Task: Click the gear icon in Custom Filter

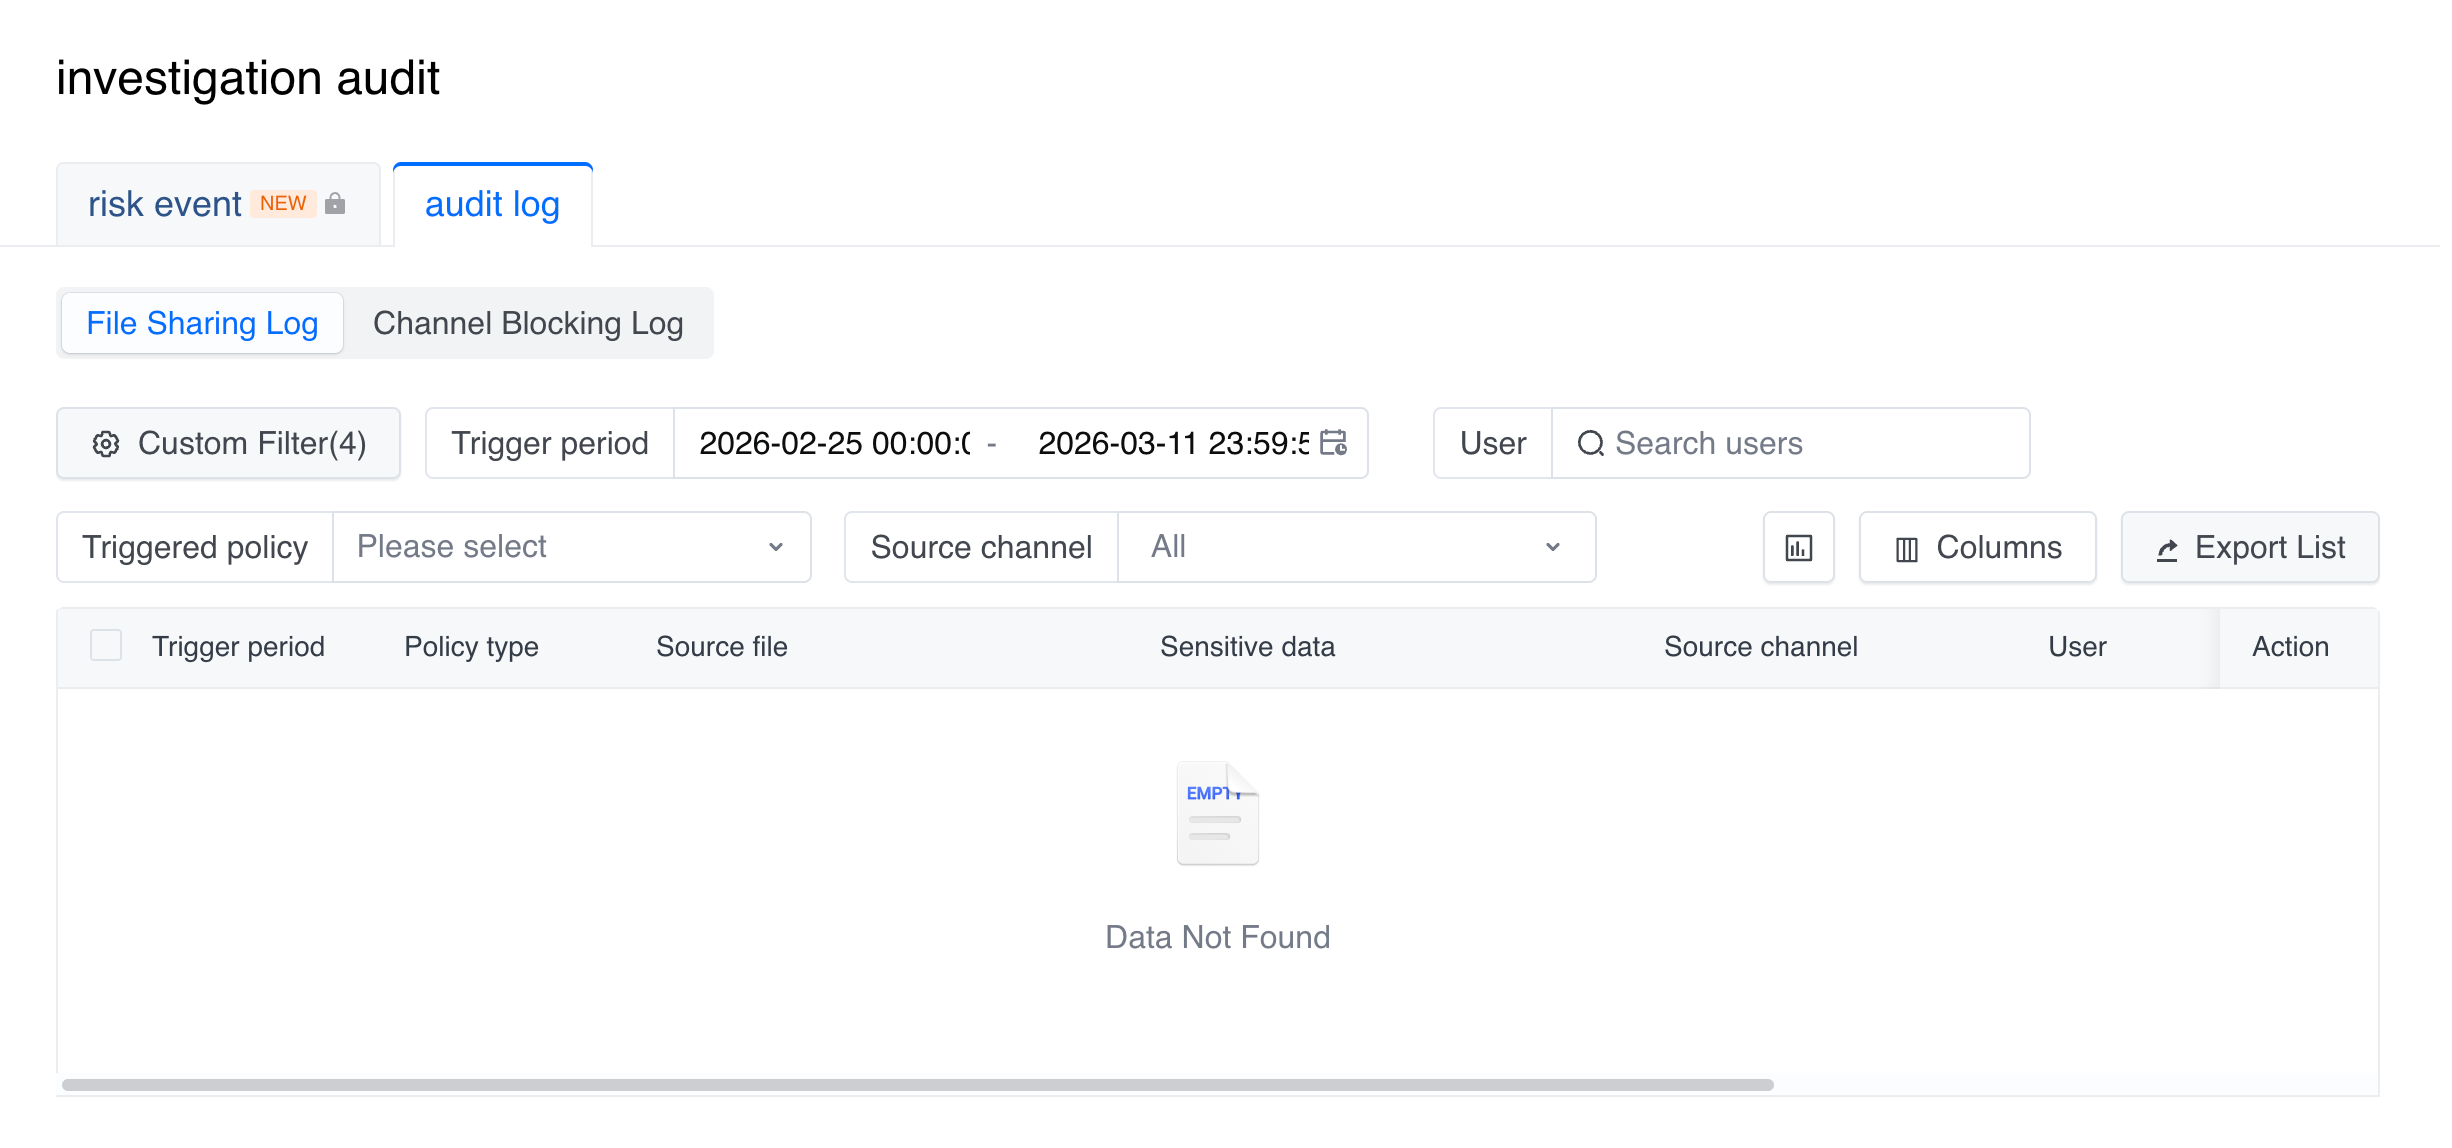Action: [107, 444]
